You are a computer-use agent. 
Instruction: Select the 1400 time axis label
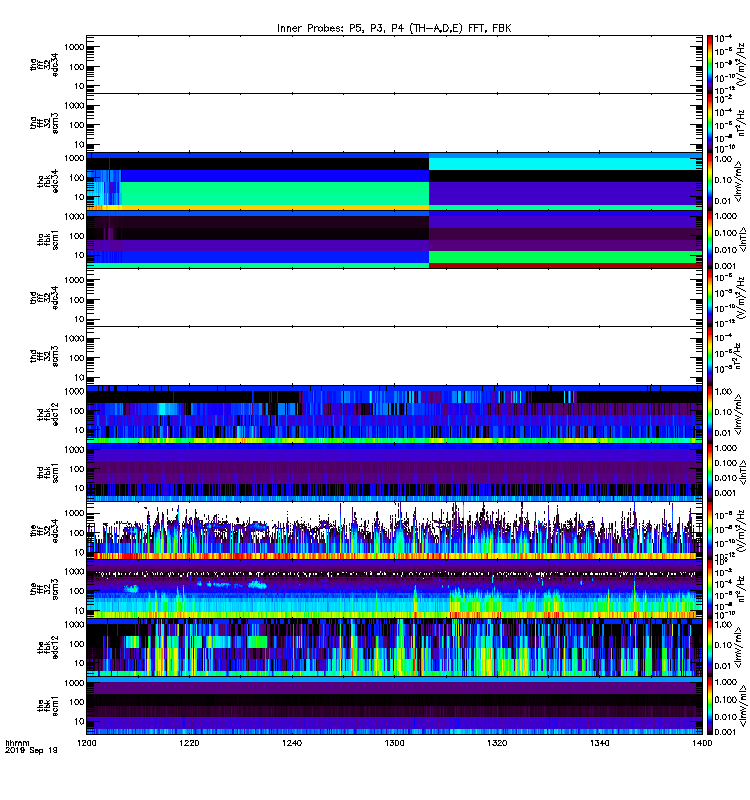(702, 743)
